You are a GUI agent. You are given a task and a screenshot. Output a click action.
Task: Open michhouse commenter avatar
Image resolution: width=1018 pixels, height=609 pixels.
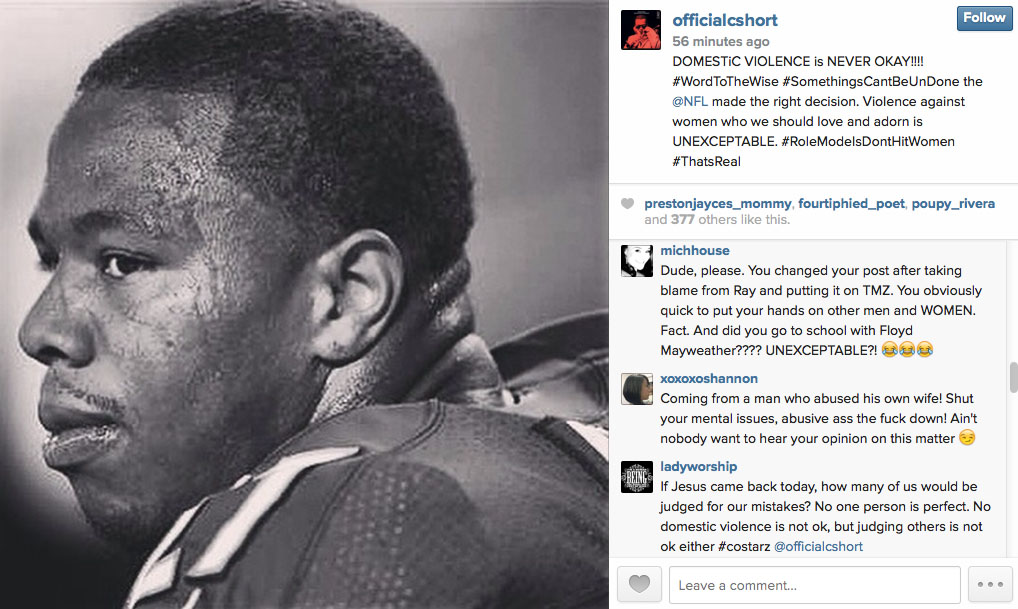click(x=637, y=261)
